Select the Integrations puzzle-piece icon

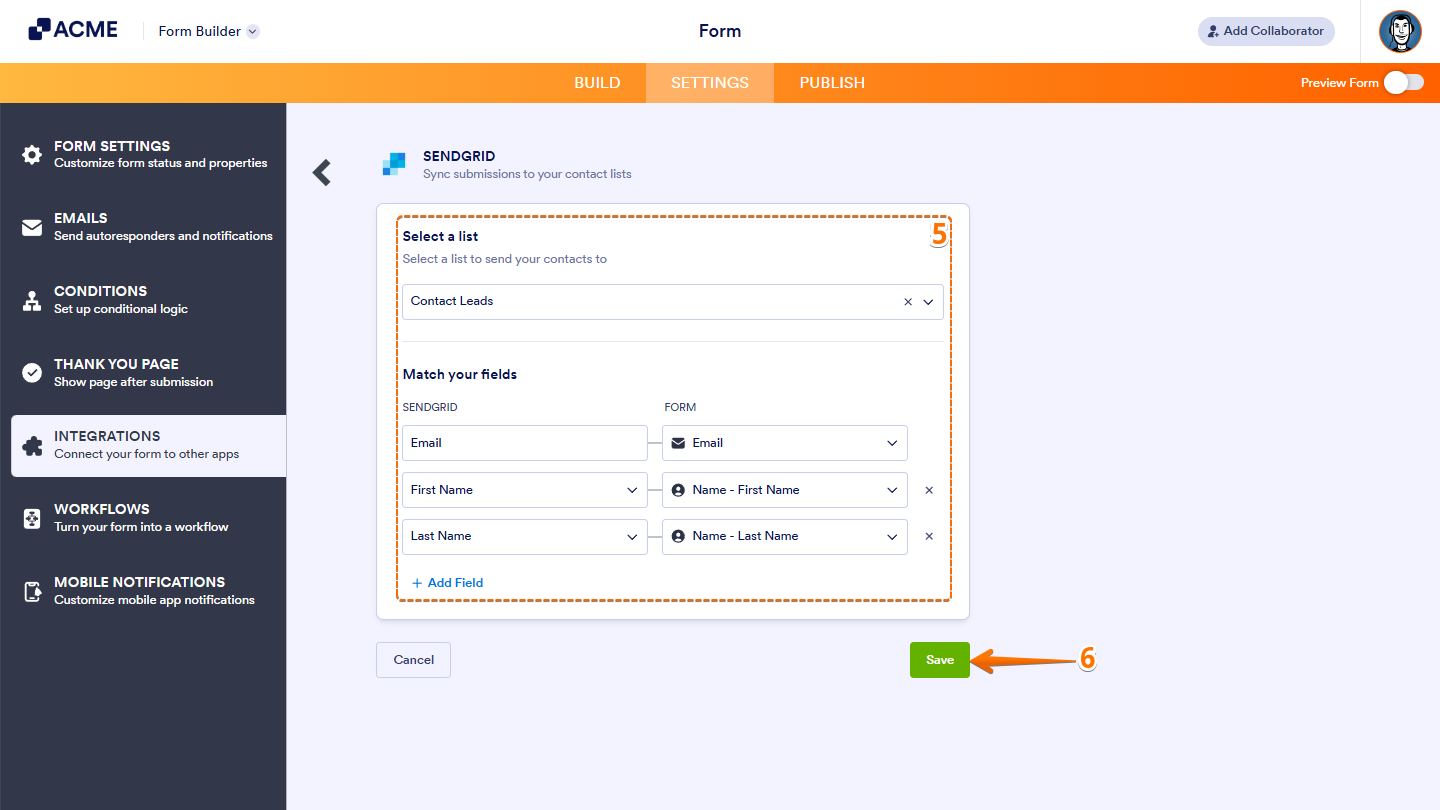(31, 443)
